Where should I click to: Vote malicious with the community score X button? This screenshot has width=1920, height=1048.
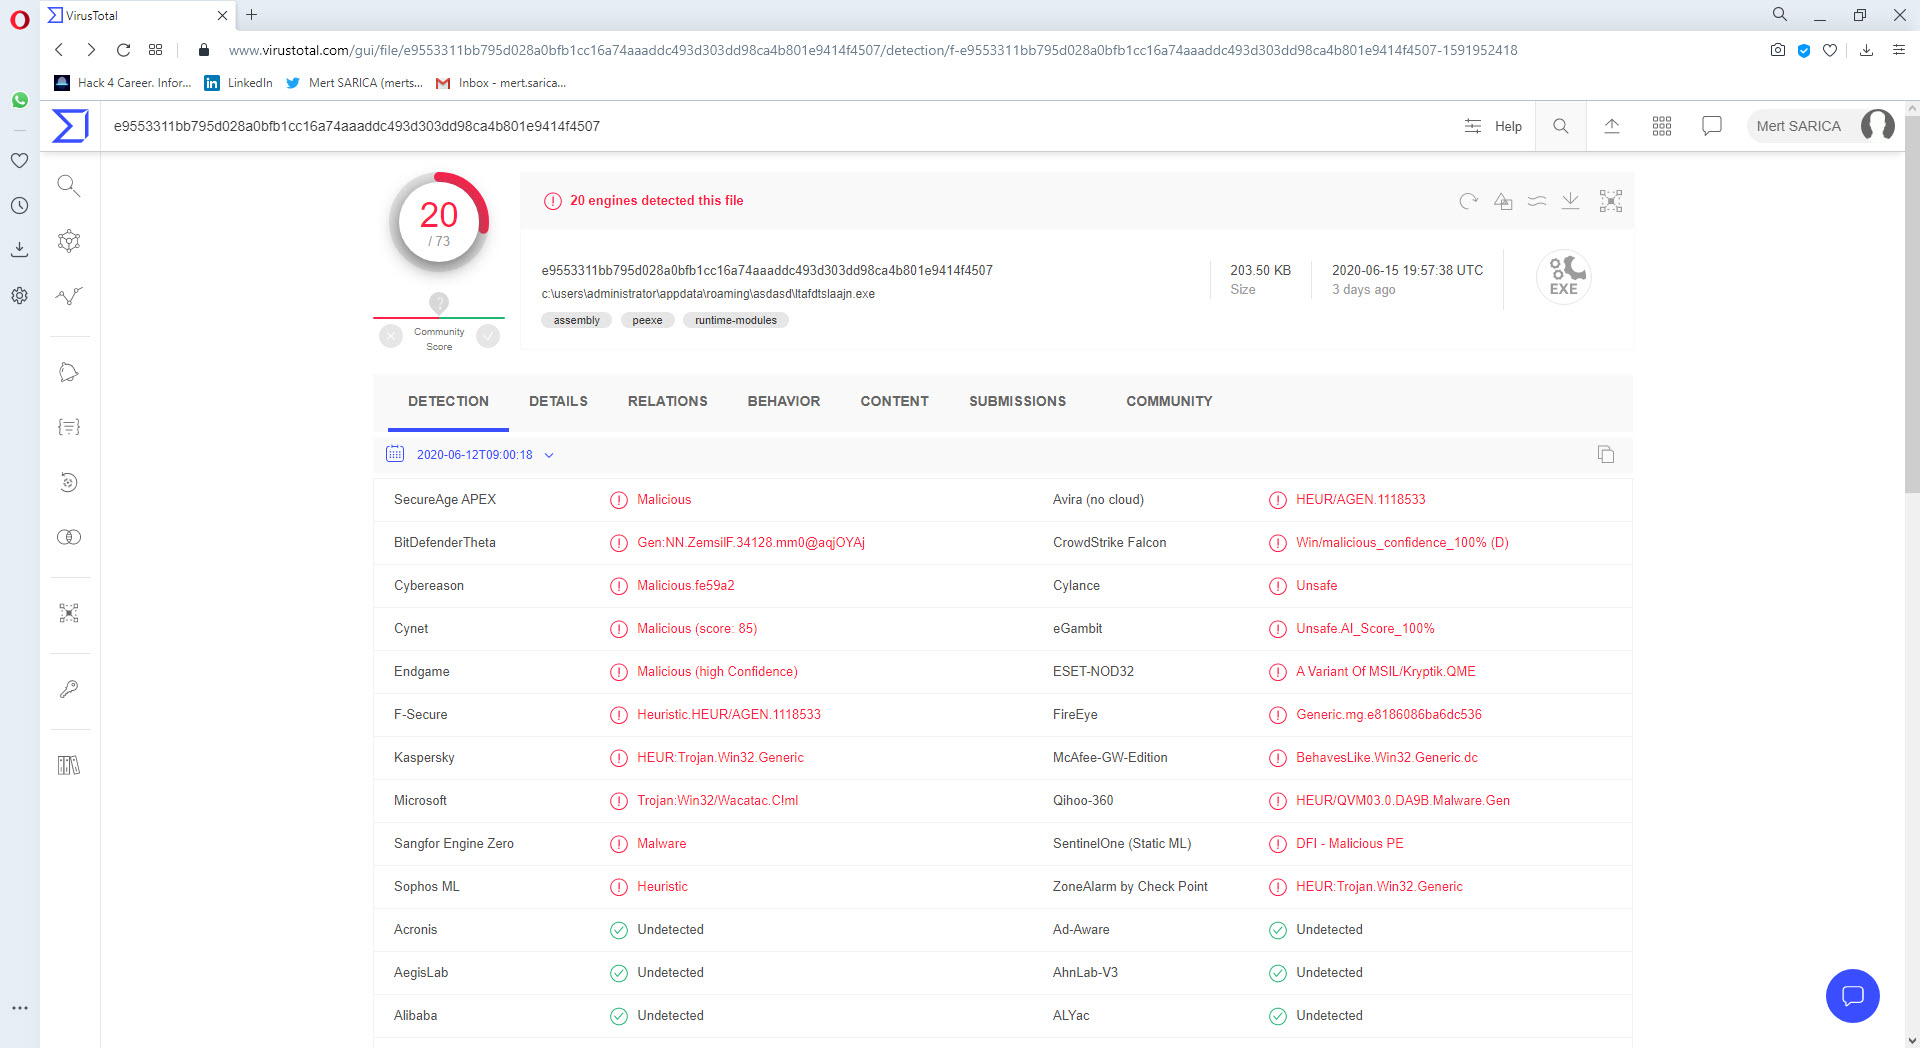point(391,336)
